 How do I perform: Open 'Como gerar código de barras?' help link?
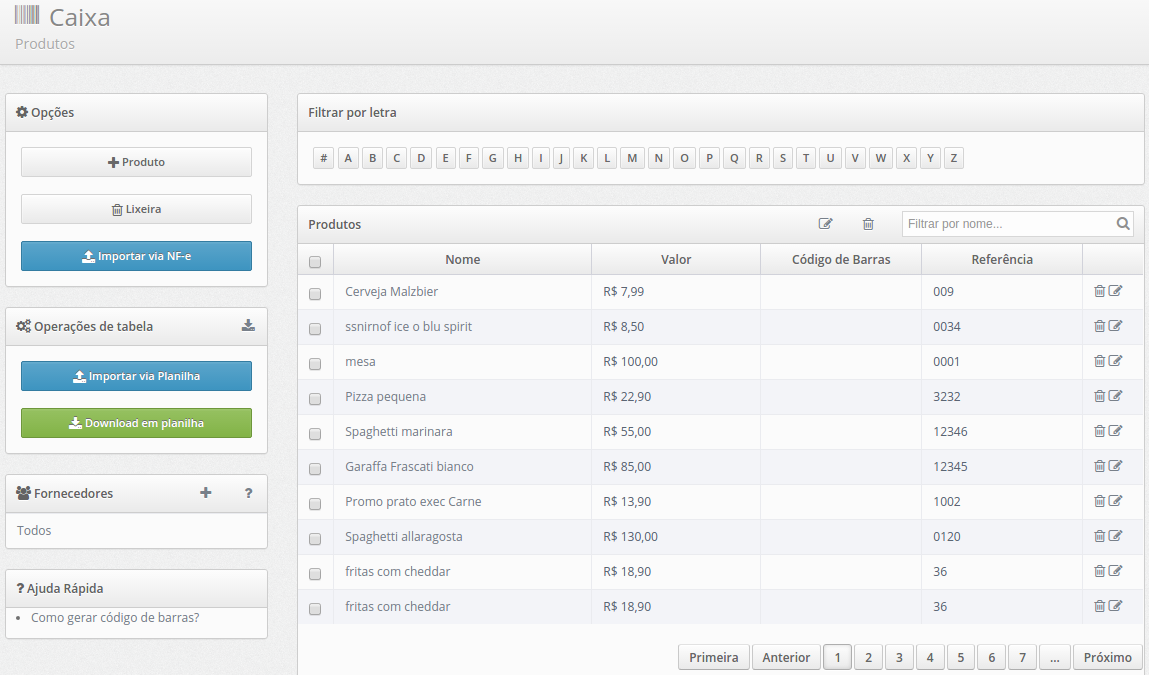point(115,617)
